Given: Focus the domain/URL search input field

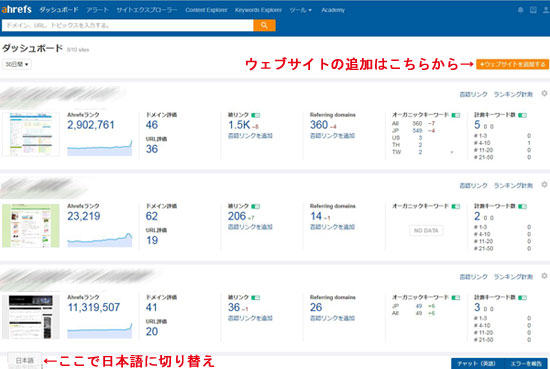Looking at the screenshot, I should 128,25.
